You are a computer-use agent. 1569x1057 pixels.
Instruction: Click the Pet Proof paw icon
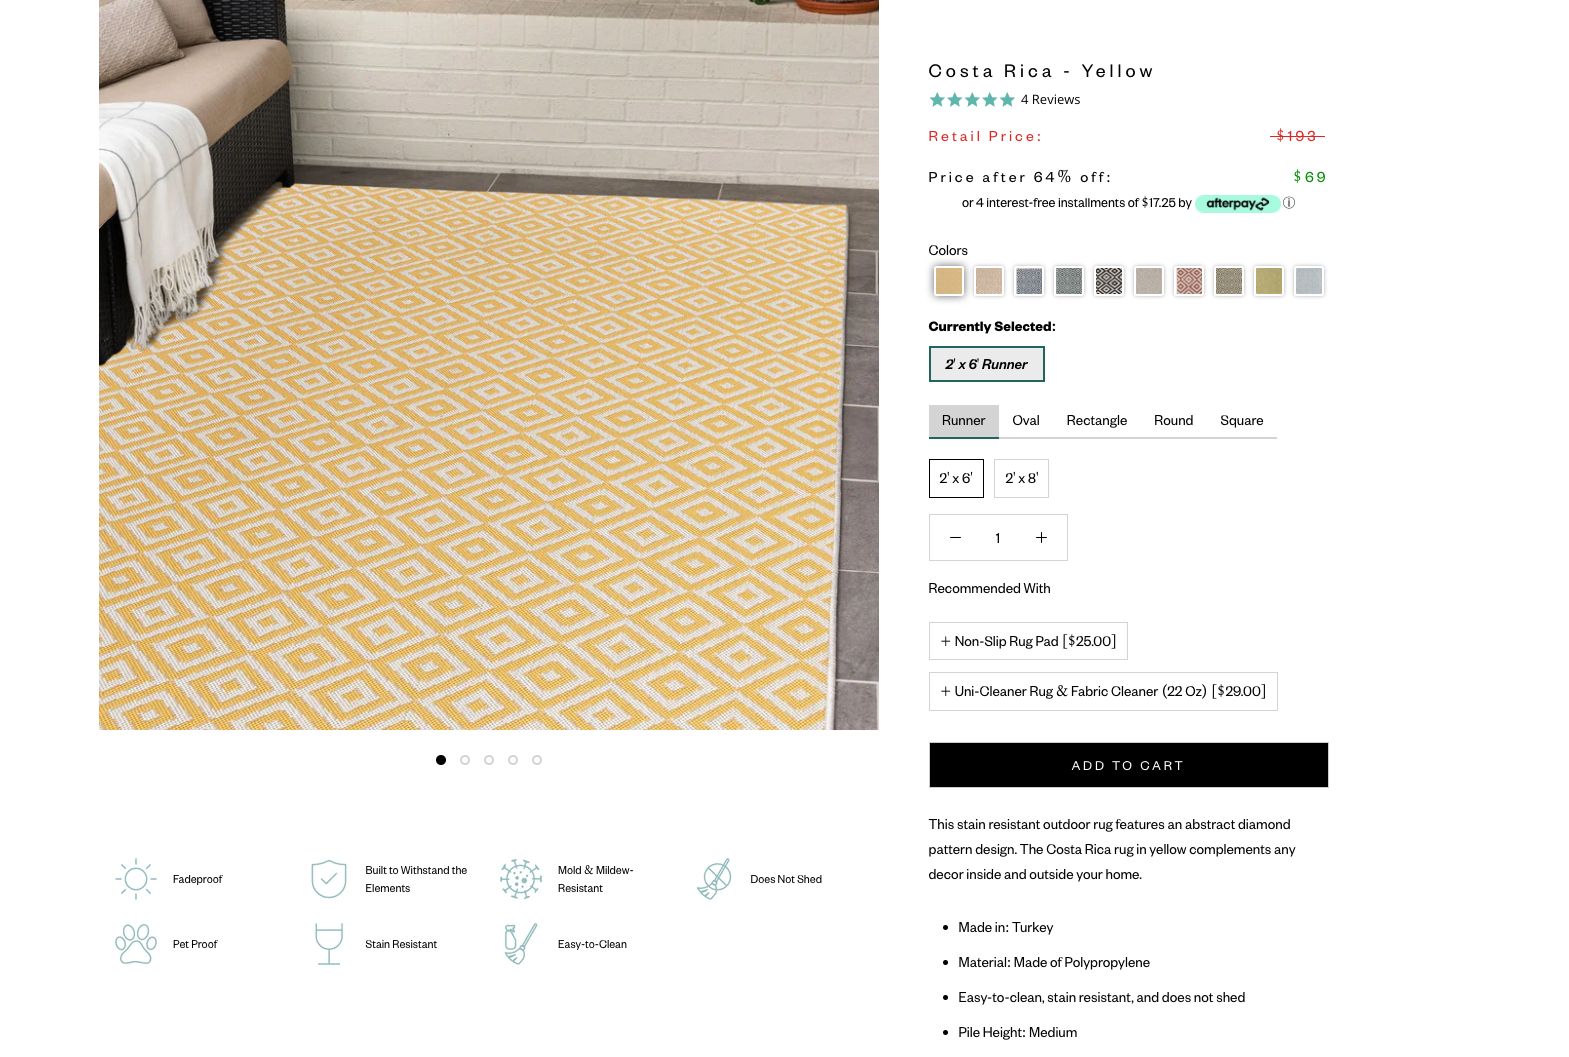point(136,944)
